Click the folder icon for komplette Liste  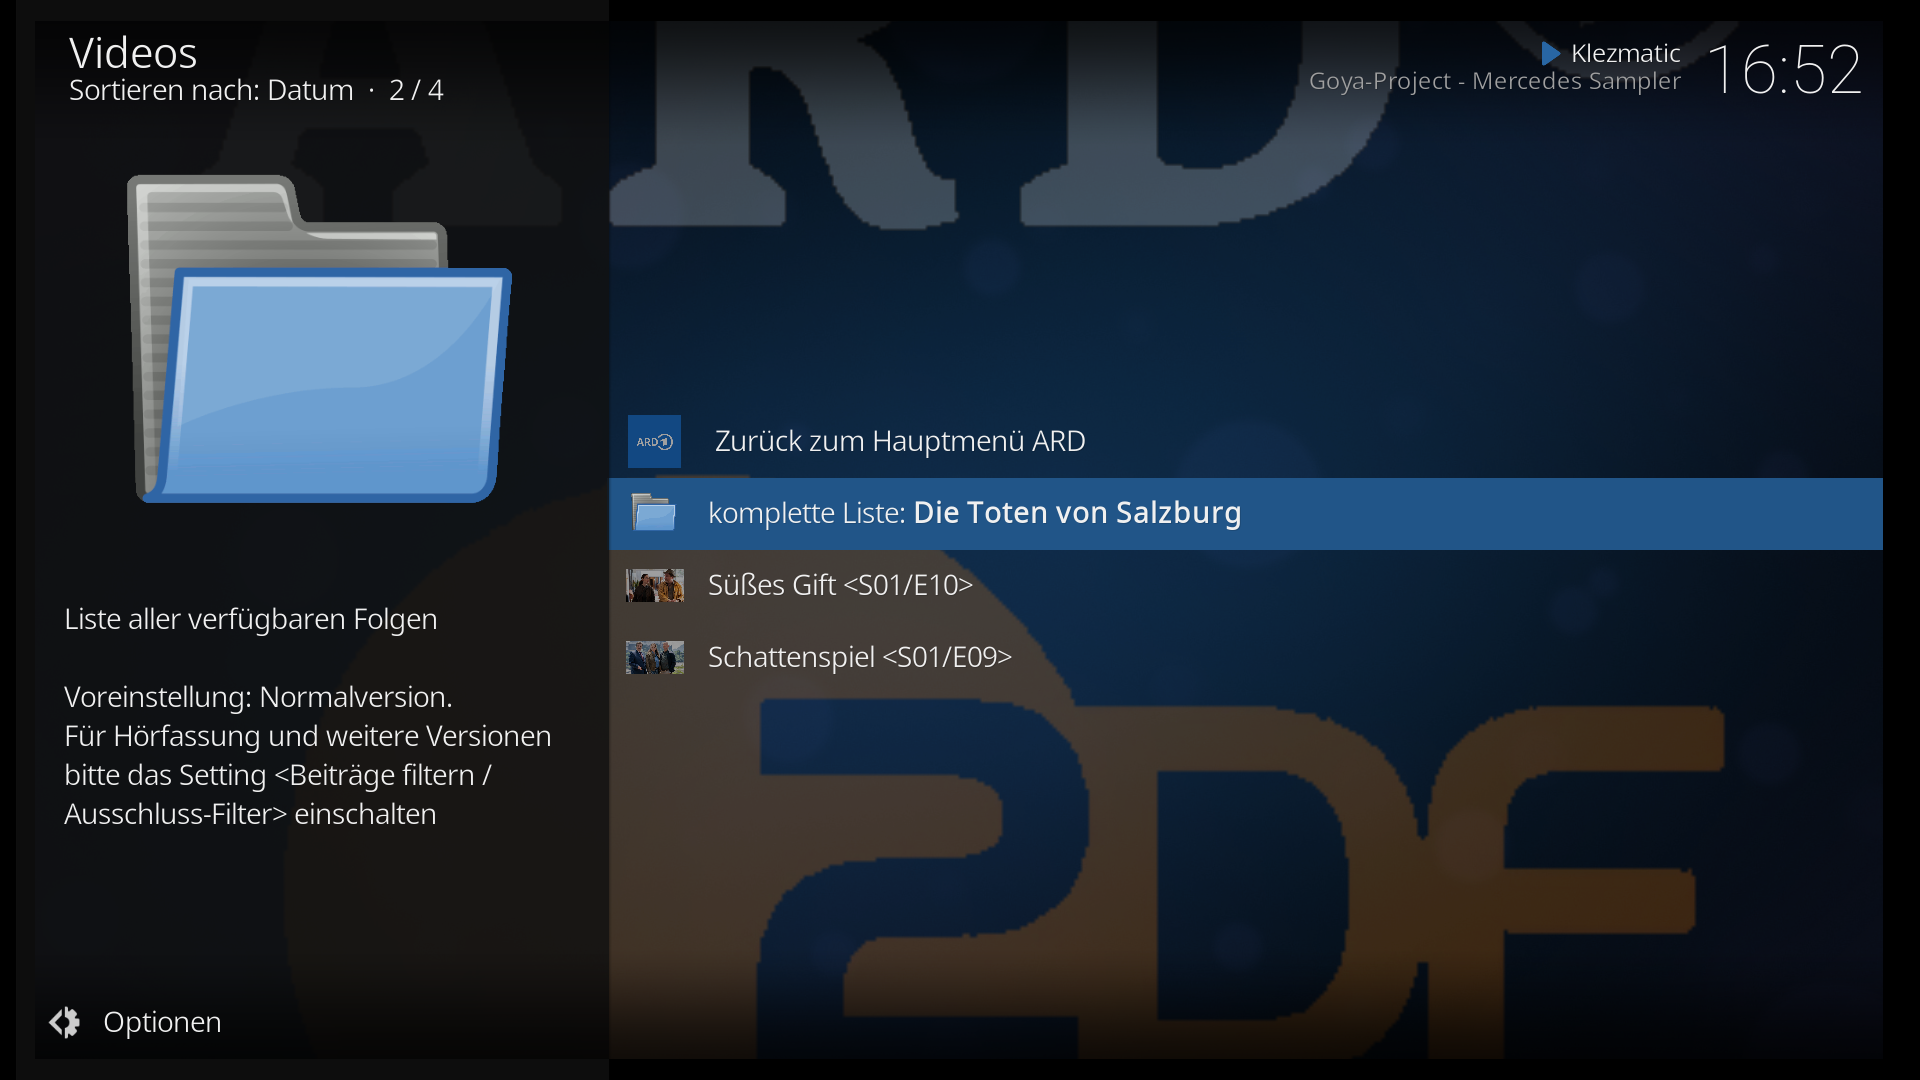(654, 513)
